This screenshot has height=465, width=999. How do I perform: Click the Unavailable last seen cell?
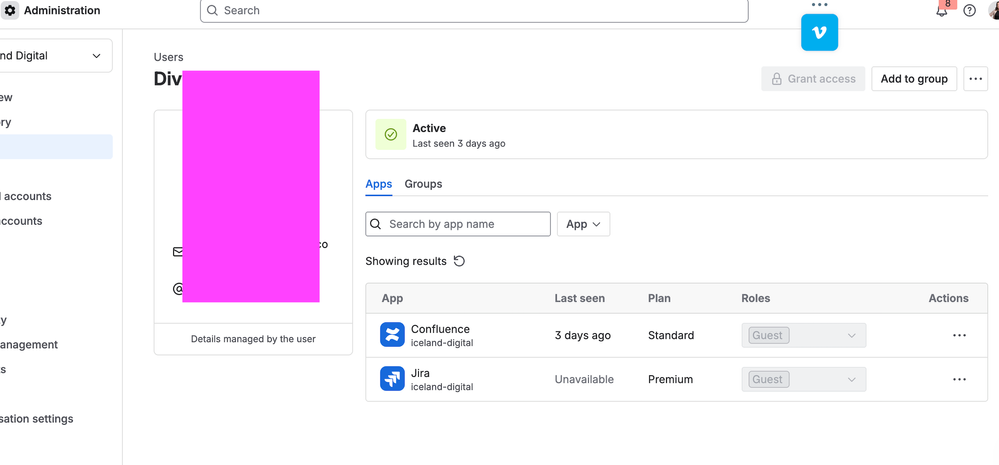coord(584,380)
